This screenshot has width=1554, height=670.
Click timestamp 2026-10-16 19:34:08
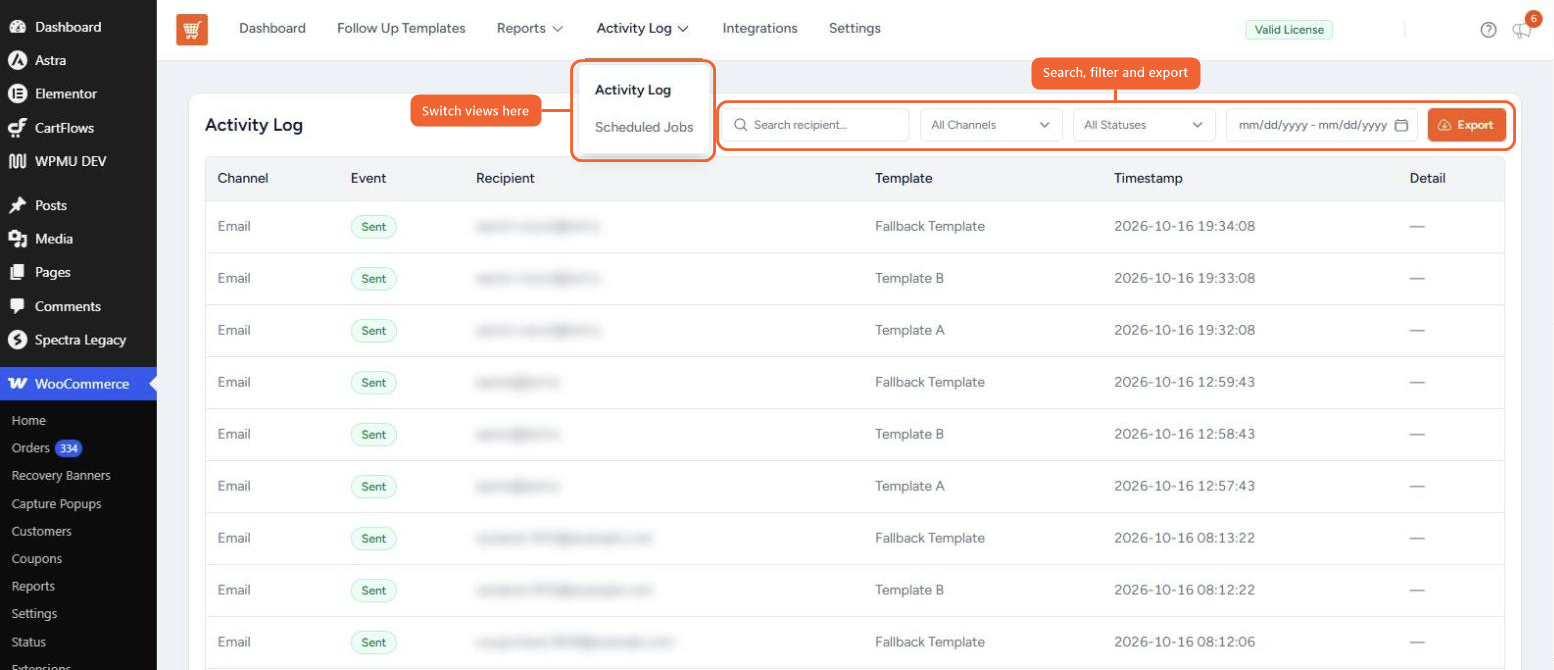click(x=1184, y=226)
